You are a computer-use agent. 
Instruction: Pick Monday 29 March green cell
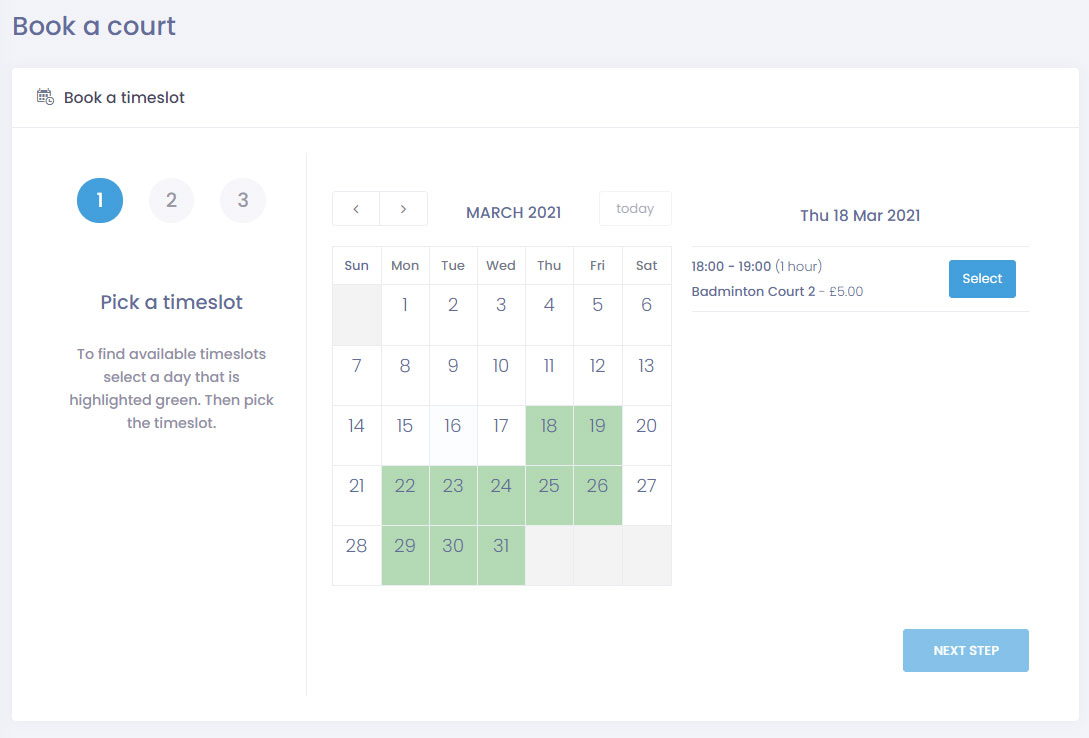(x=405, y=555)
